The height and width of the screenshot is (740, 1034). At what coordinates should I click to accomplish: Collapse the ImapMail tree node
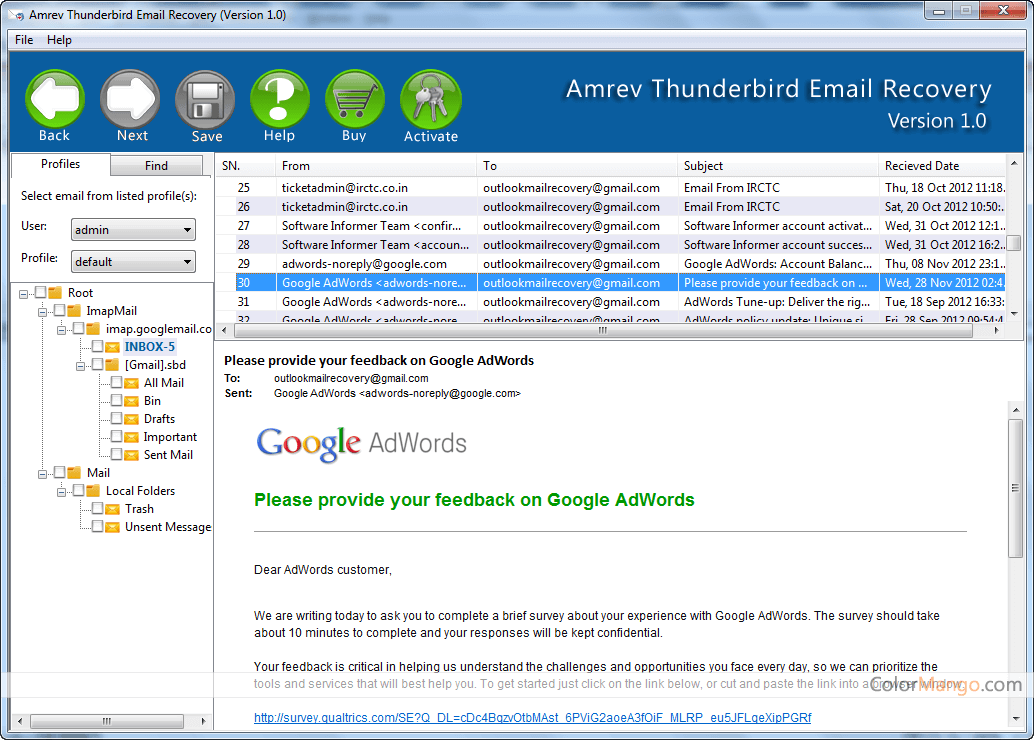(x=43, y=311)
